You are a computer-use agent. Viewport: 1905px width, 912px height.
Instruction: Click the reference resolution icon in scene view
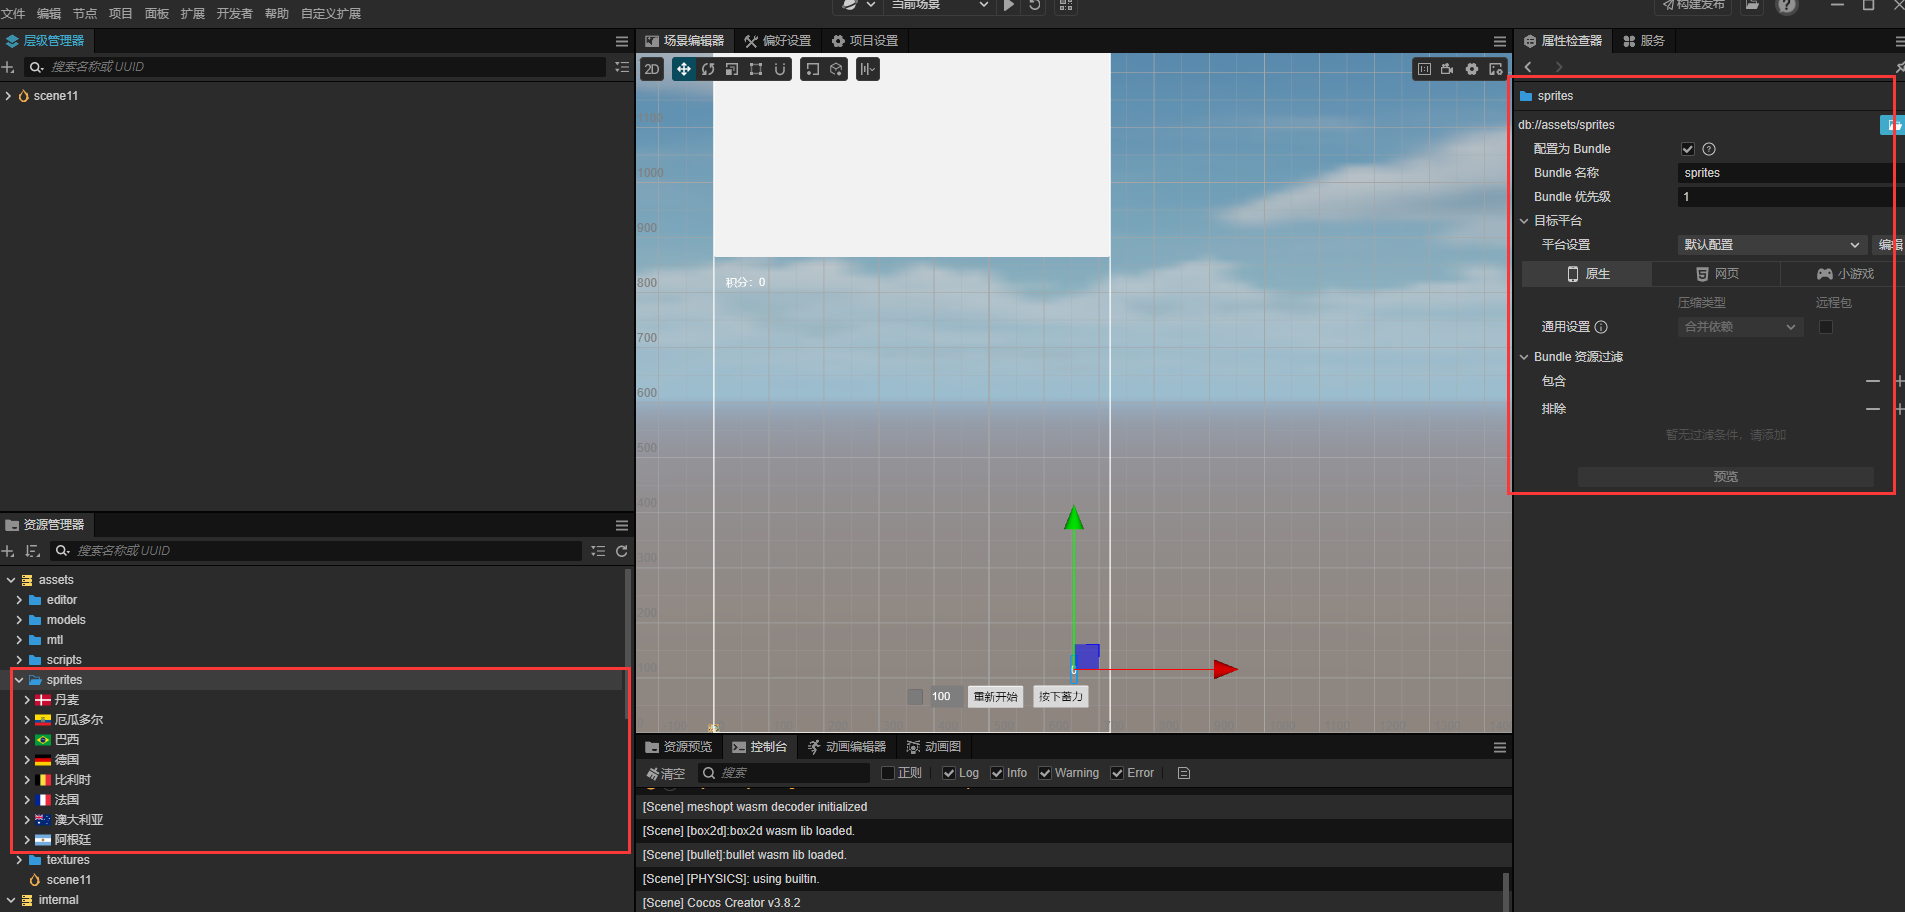tap(1424, 69)
